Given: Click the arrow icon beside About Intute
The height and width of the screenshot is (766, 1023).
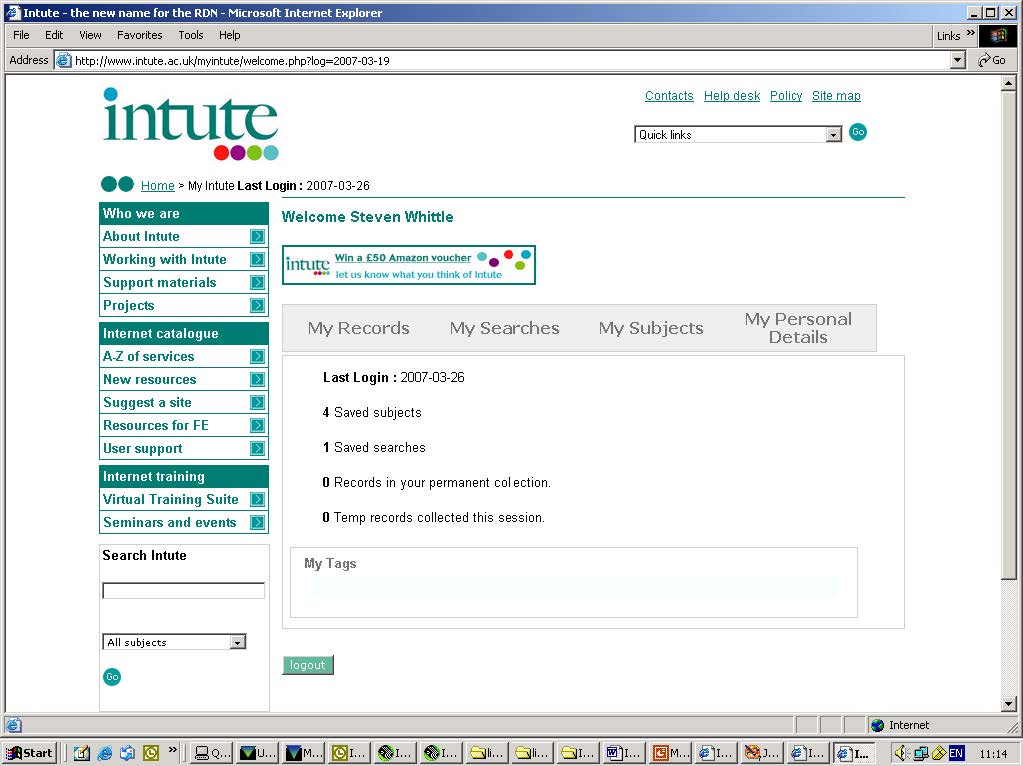Looking at the screenshot, I should click(x=258, y=236).
